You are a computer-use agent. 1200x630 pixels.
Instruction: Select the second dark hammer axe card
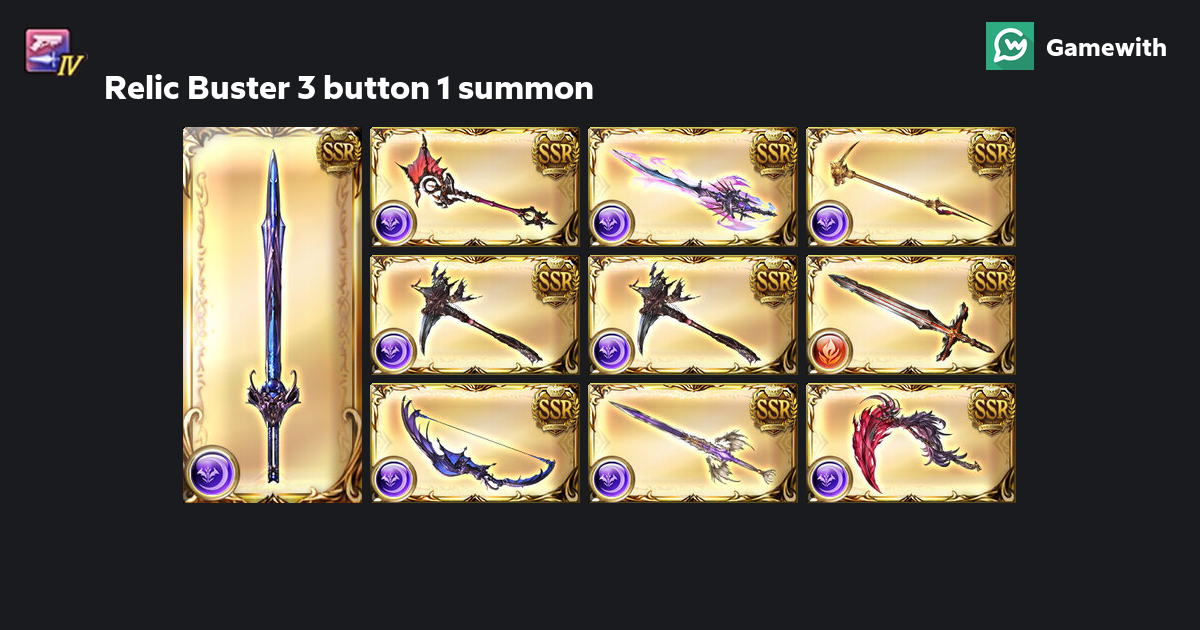pyautogui.click(x=693, y=315)
